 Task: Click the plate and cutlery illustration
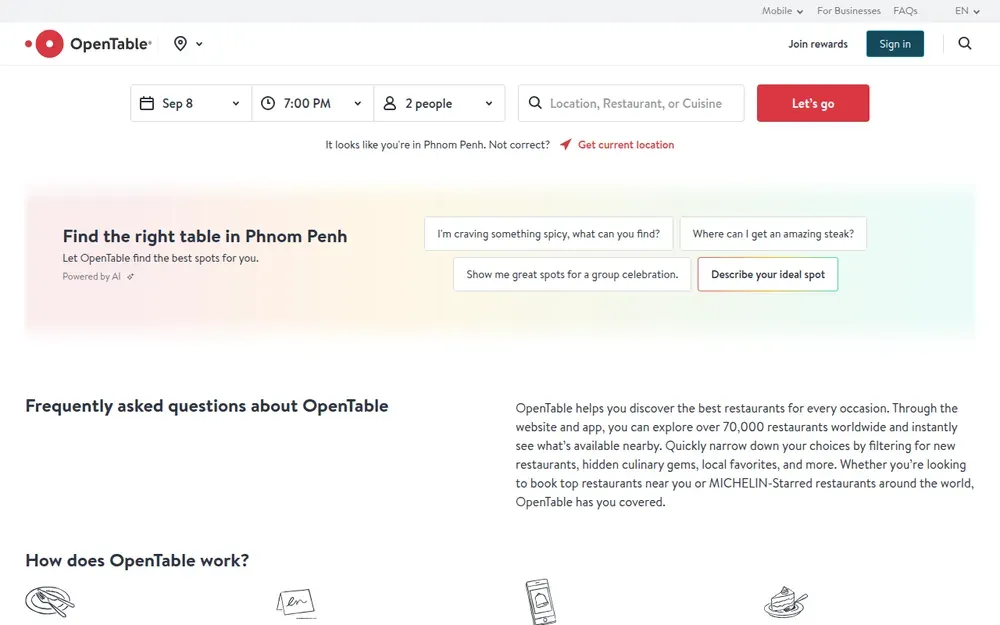click(x=50, y=601)
